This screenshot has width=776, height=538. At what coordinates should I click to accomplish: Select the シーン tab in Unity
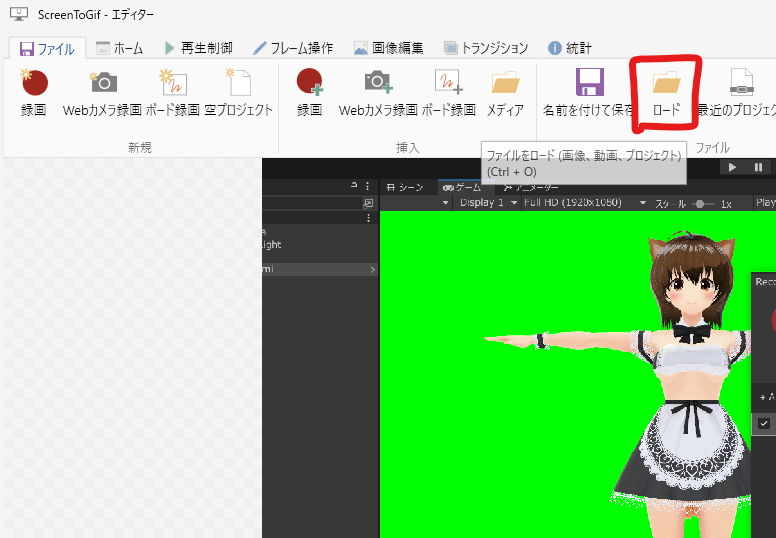coord(405,187)
